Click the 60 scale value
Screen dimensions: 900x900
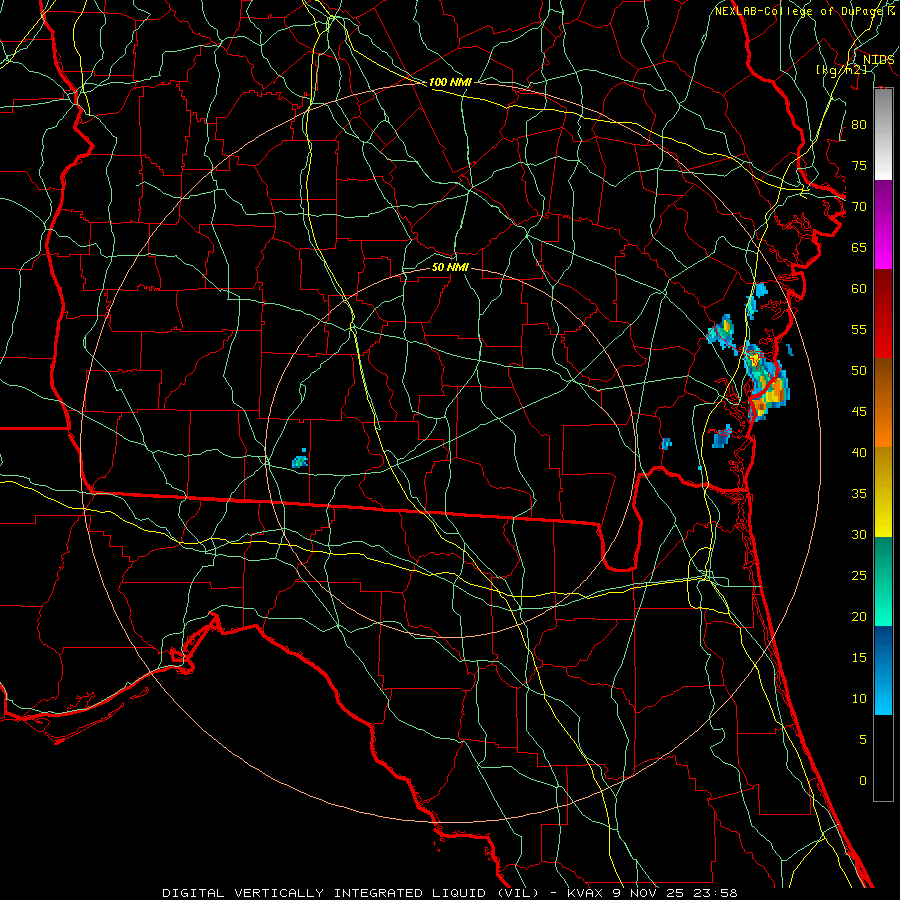(x=859, y=289)
